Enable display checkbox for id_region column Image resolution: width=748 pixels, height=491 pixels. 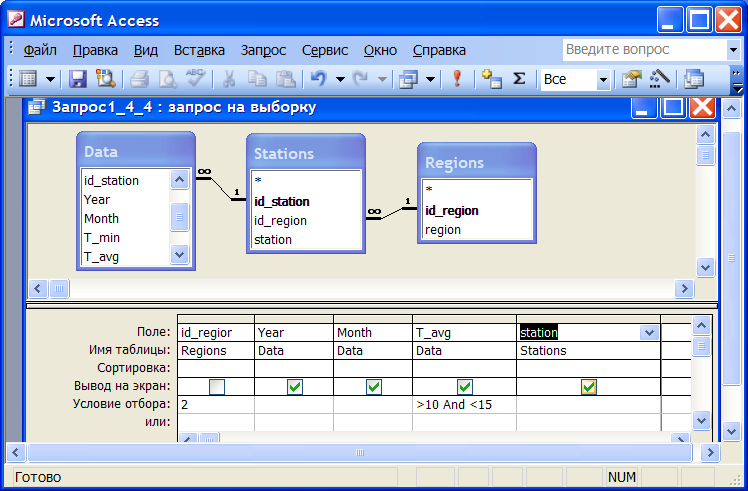tap(217, 387)
